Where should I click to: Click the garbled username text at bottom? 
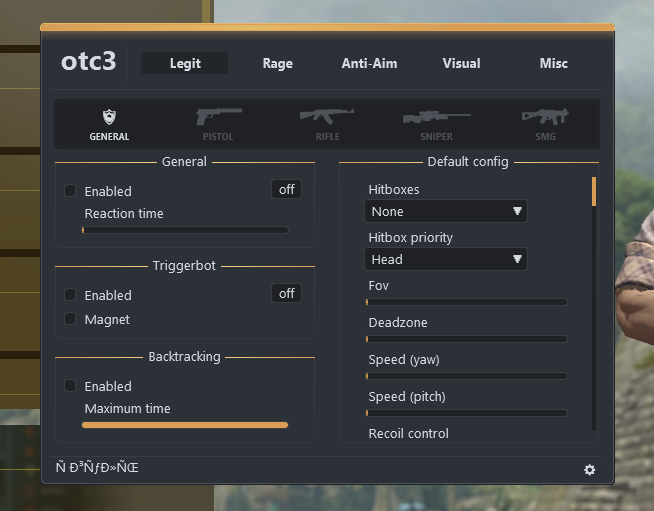point(97,467)
